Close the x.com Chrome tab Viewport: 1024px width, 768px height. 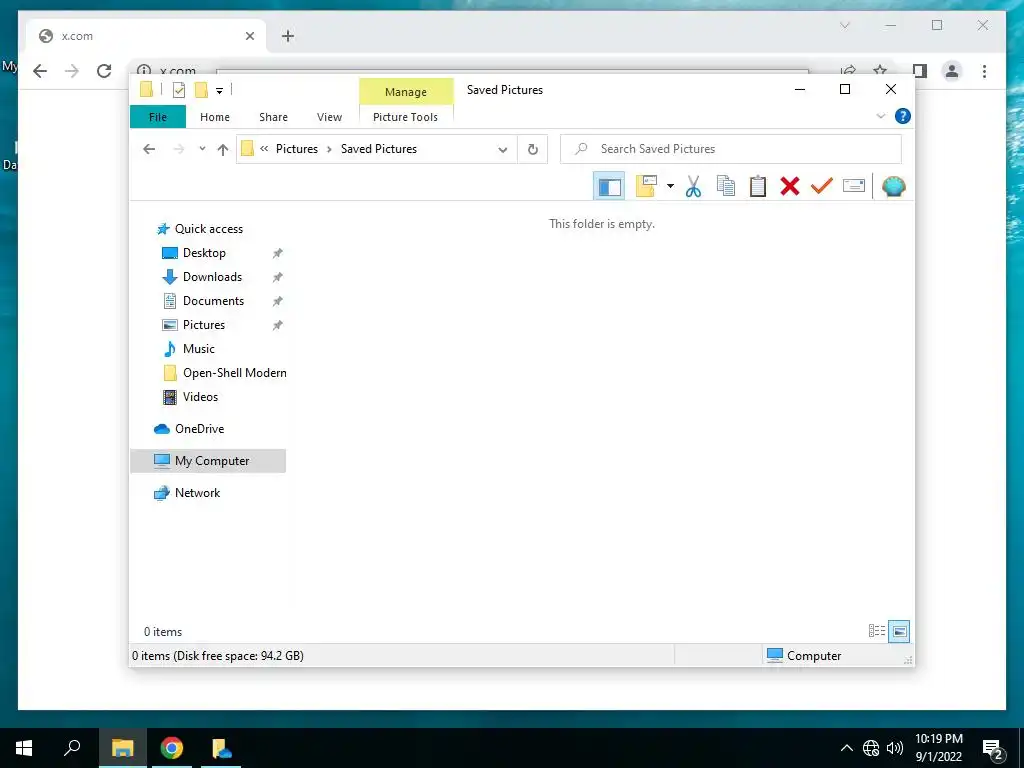[249, 36]
